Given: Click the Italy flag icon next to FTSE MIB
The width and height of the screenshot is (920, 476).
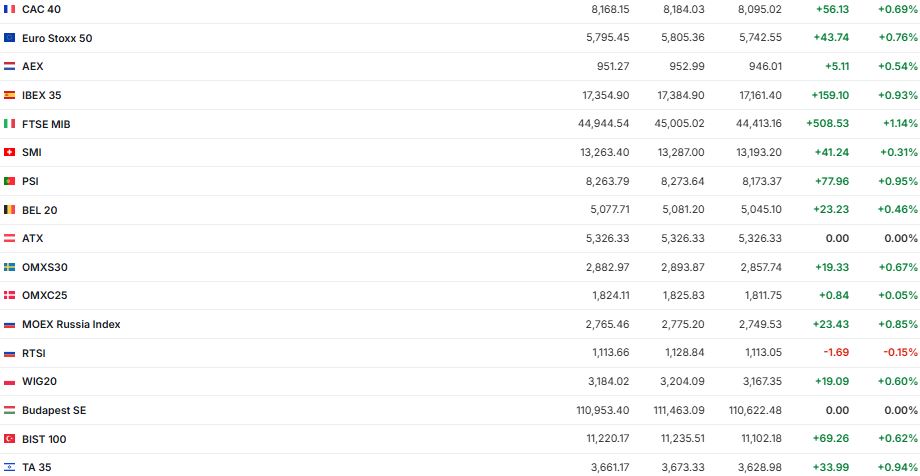Looking at the screenshot, I should pyautogui.click(x=10, y=124).
